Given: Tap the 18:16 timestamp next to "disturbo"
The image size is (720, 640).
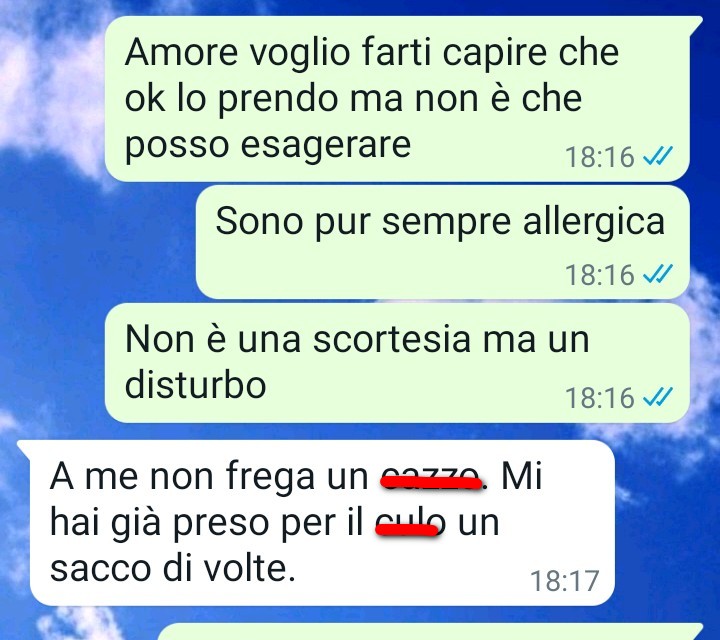Looking at the screenshot, I should click(x=600, y=398).
